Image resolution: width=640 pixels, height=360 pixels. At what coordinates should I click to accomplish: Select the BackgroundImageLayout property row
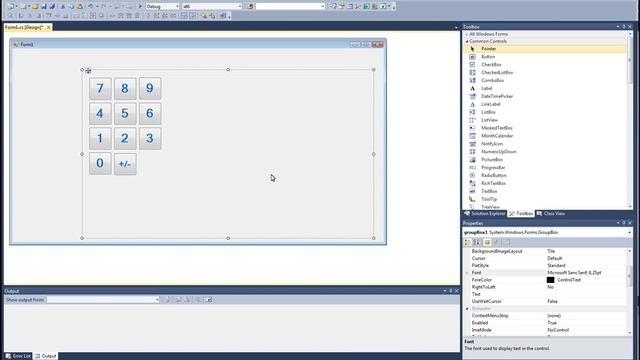tap(546, 251)
